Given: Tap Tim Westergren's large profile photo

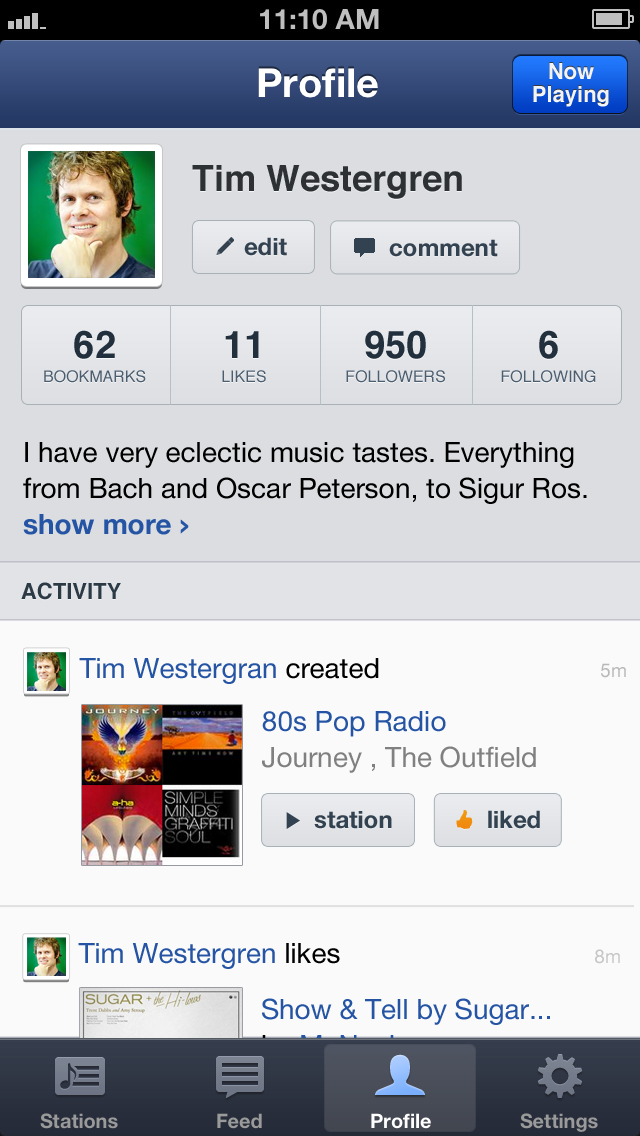Looking at the screenshot, I should click(x=91, y=215).
